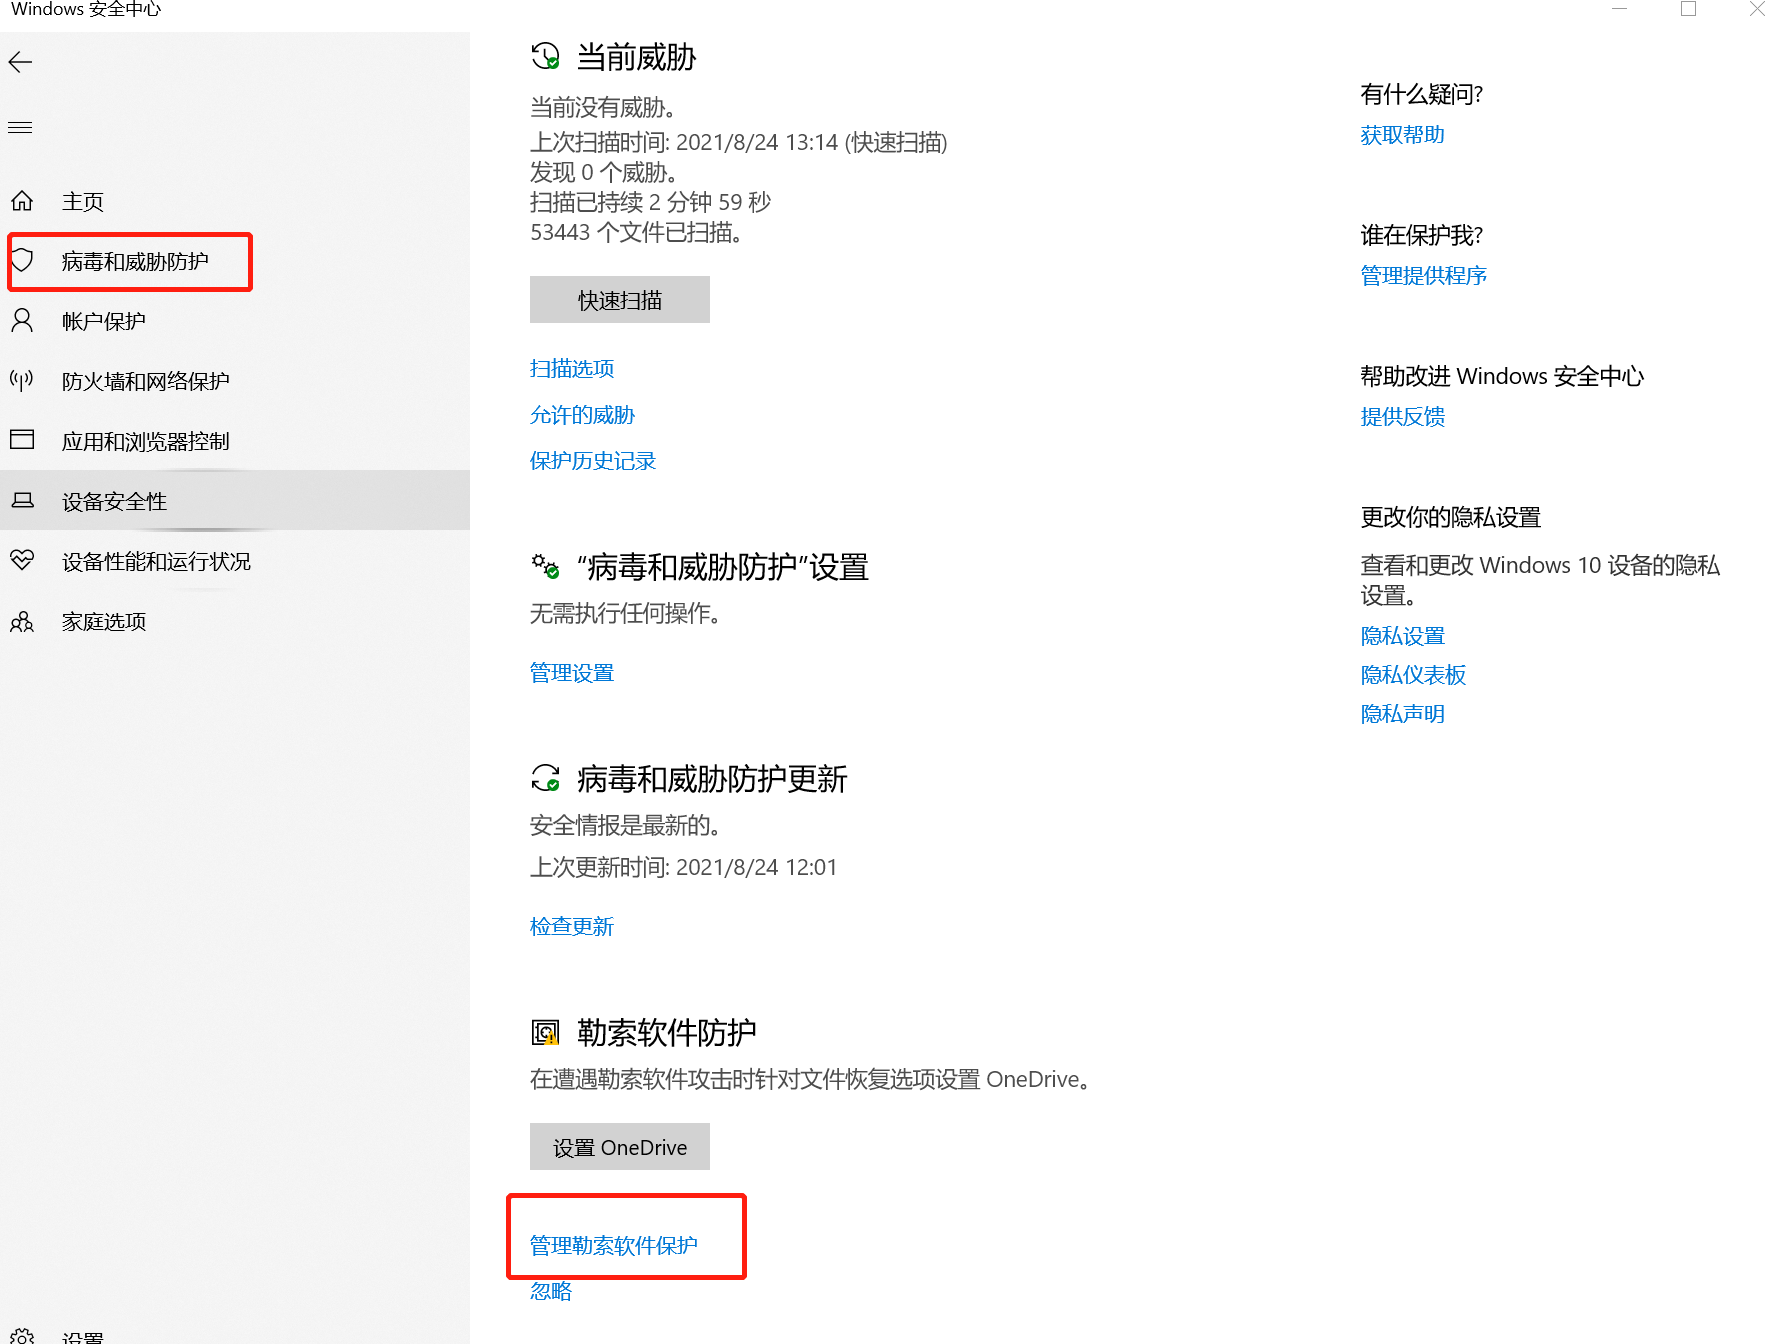The width and height of the screenshot is (1773, 1344).
Task: Click the family options people icon
Action: (x=22, y=621)
